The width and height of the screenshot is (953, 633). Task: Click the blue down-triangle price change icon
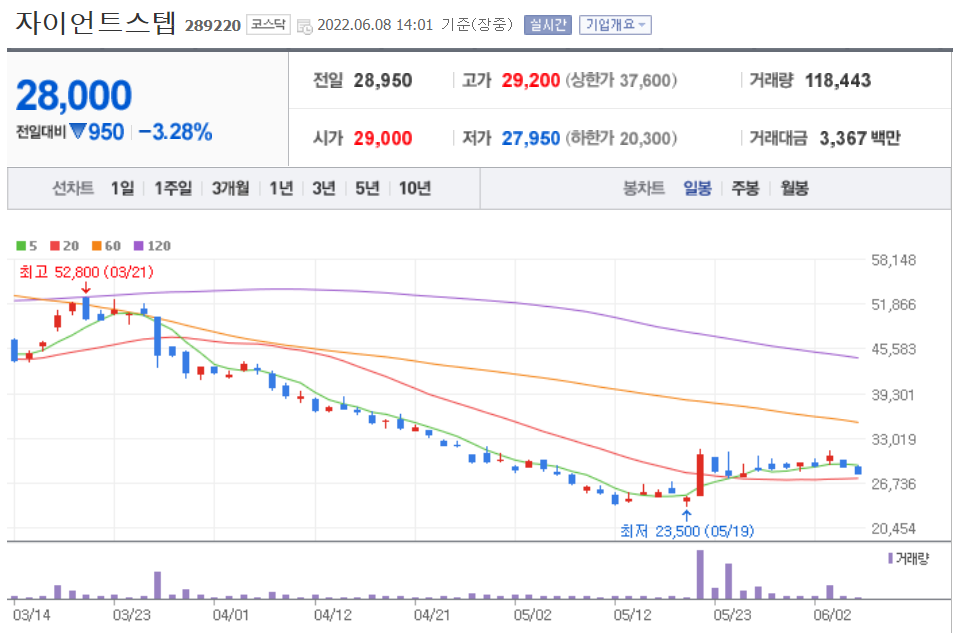[x=78, y=131]
